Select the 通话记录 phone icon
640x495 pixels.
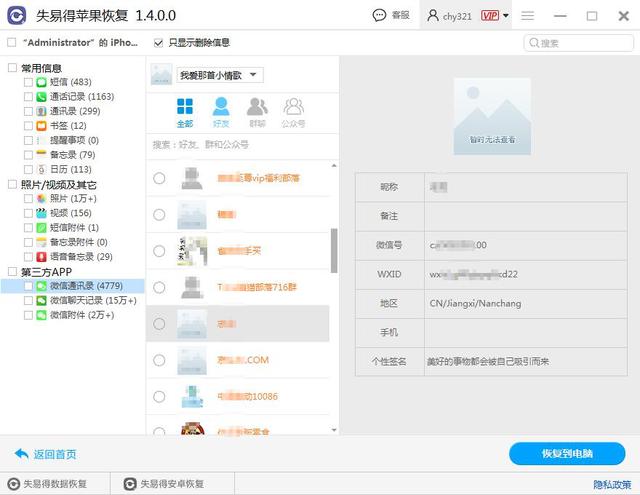[x=41, y=97]
